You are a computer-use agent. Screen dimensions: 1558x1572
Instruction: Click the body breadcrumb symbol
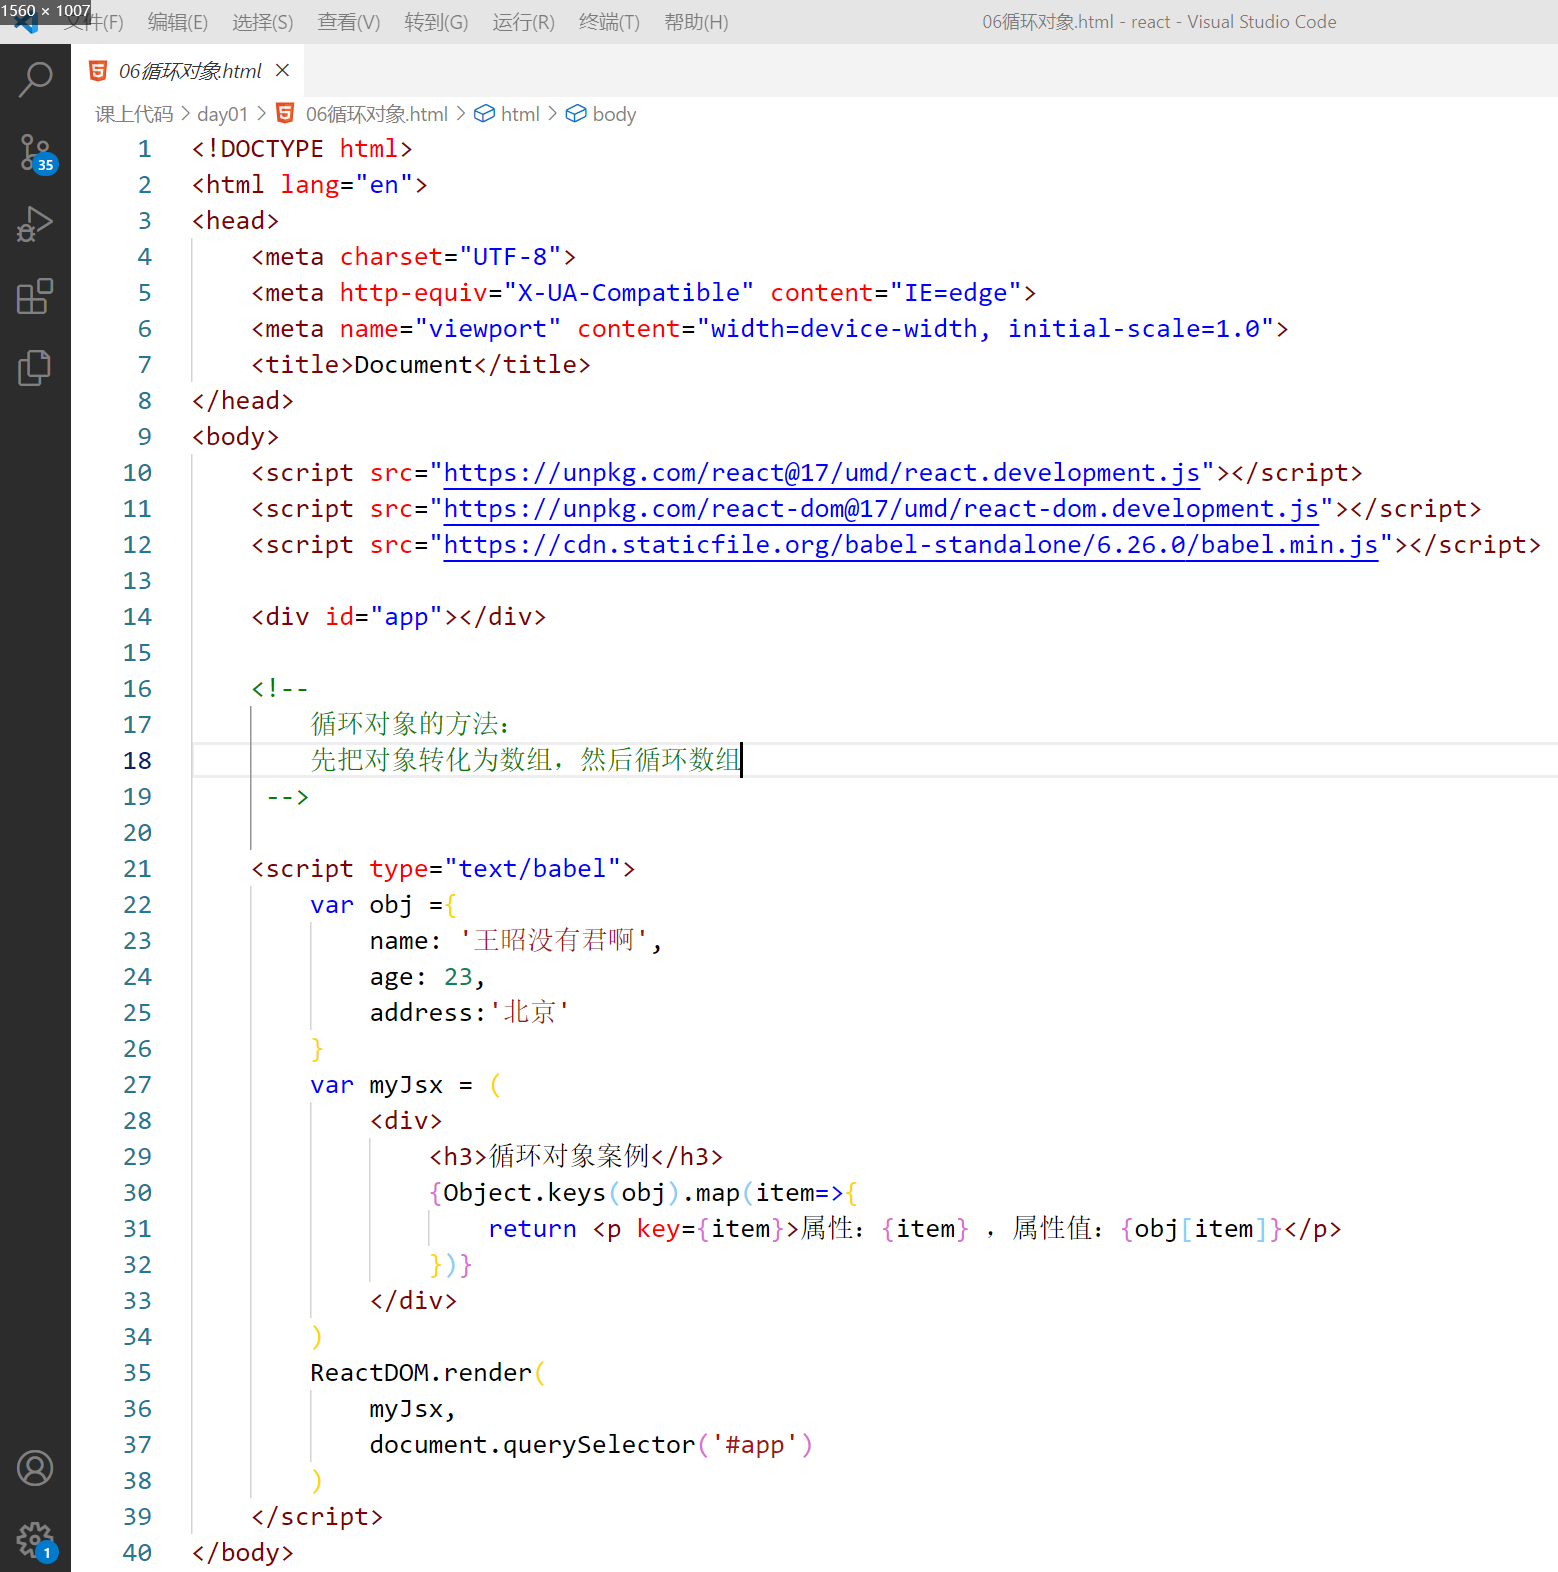point(614,114)
